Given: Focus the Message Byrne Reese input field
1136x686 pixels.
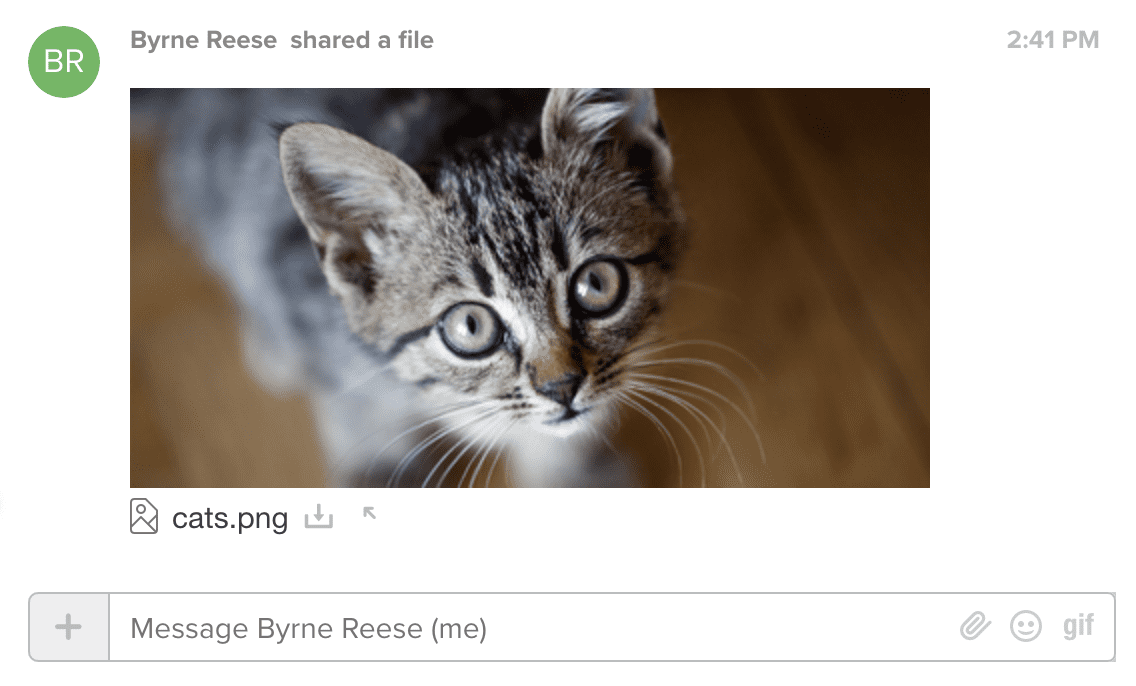Looking at the screenshot, I should (x=530, y=628).
